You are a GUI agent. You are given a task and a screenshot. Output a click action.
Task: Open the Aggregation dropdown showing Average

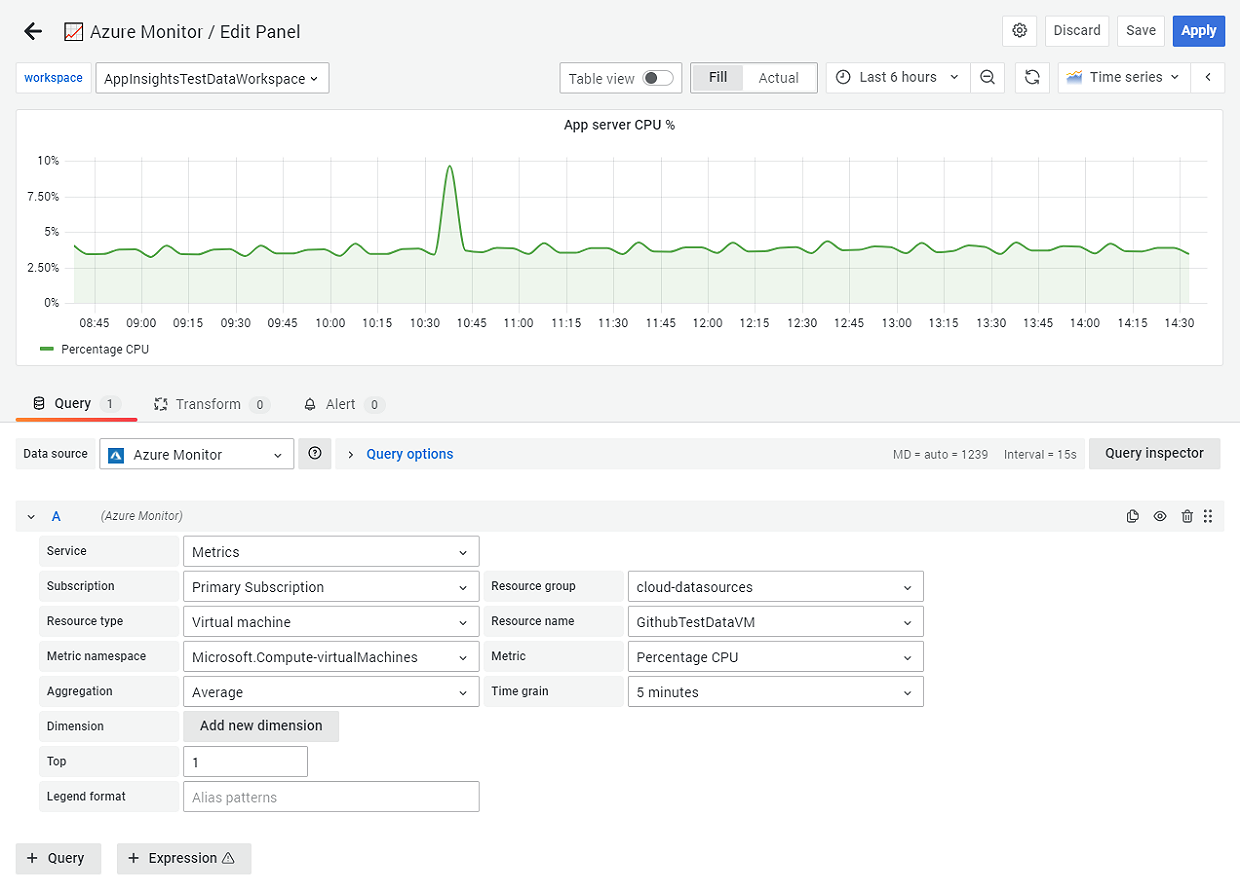[331, 691]
